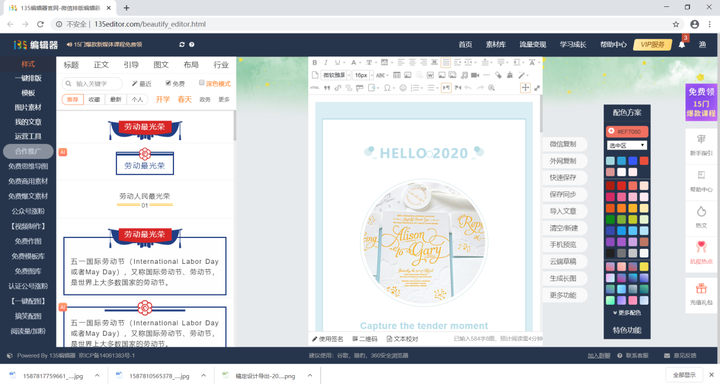
Task: Insert video using the camera icon
Action: 475,75
